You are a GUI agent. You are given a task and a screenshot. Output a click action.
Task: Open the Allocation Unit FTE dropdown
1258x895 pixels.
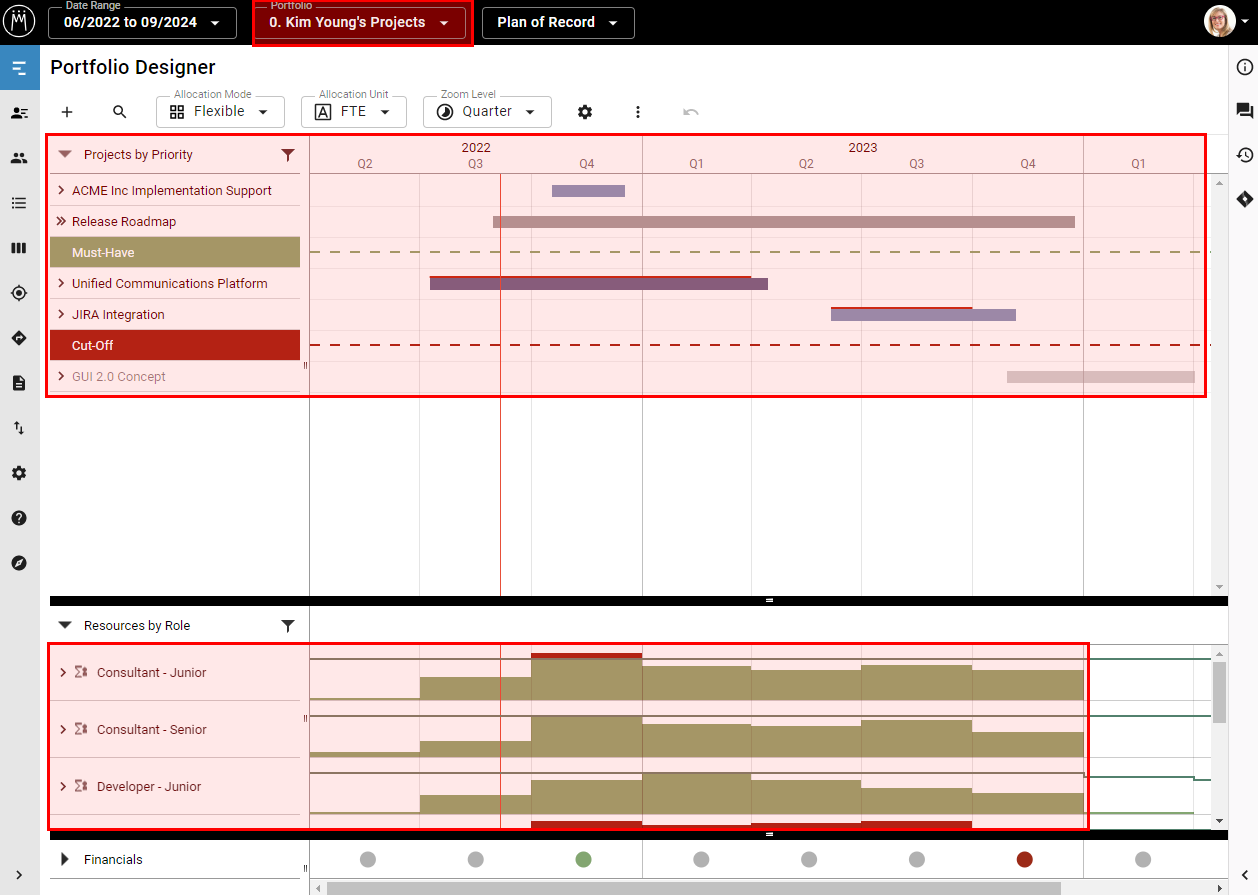click(354, 112)
